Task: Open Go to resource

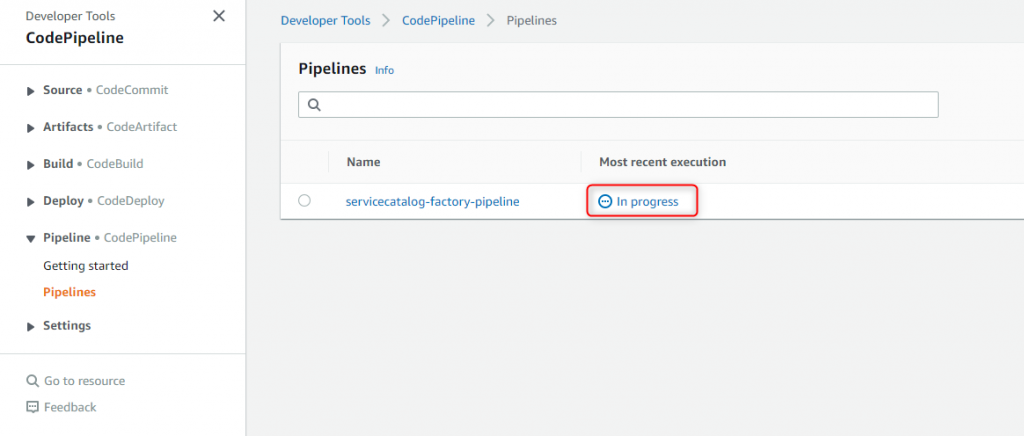Action: pos(84,381)
